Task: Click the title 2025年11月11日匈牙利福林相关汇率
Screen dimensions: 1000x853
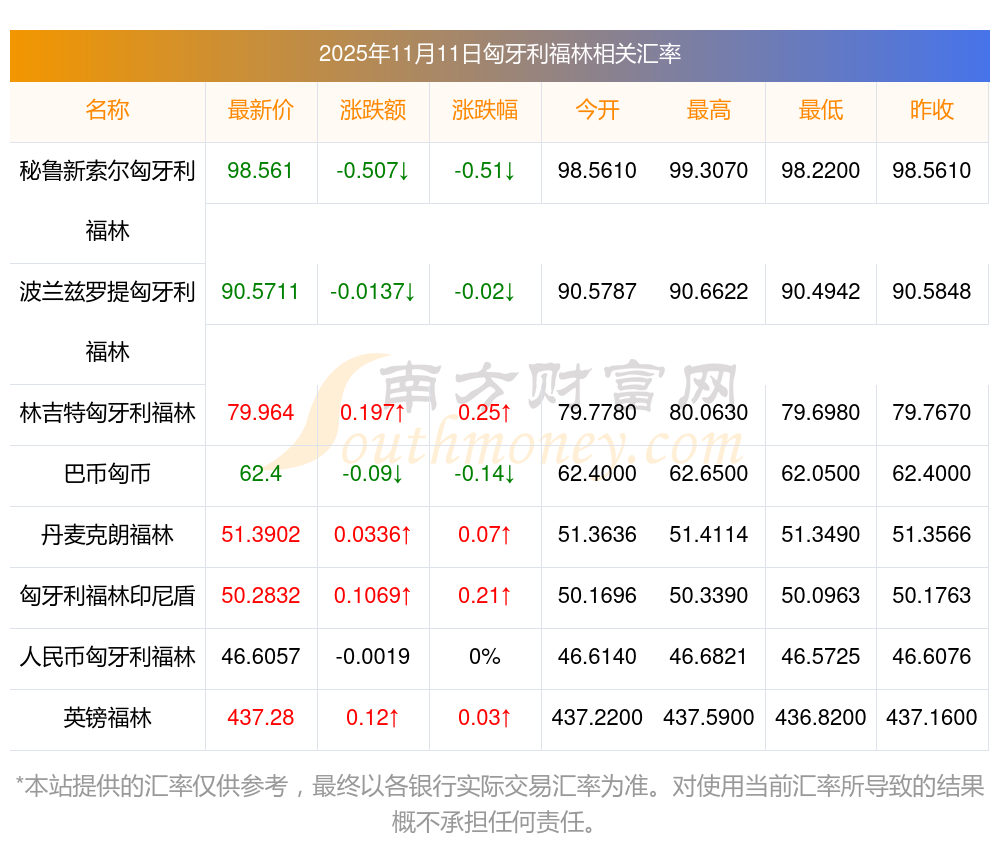Action: click(x=500, y=54)
